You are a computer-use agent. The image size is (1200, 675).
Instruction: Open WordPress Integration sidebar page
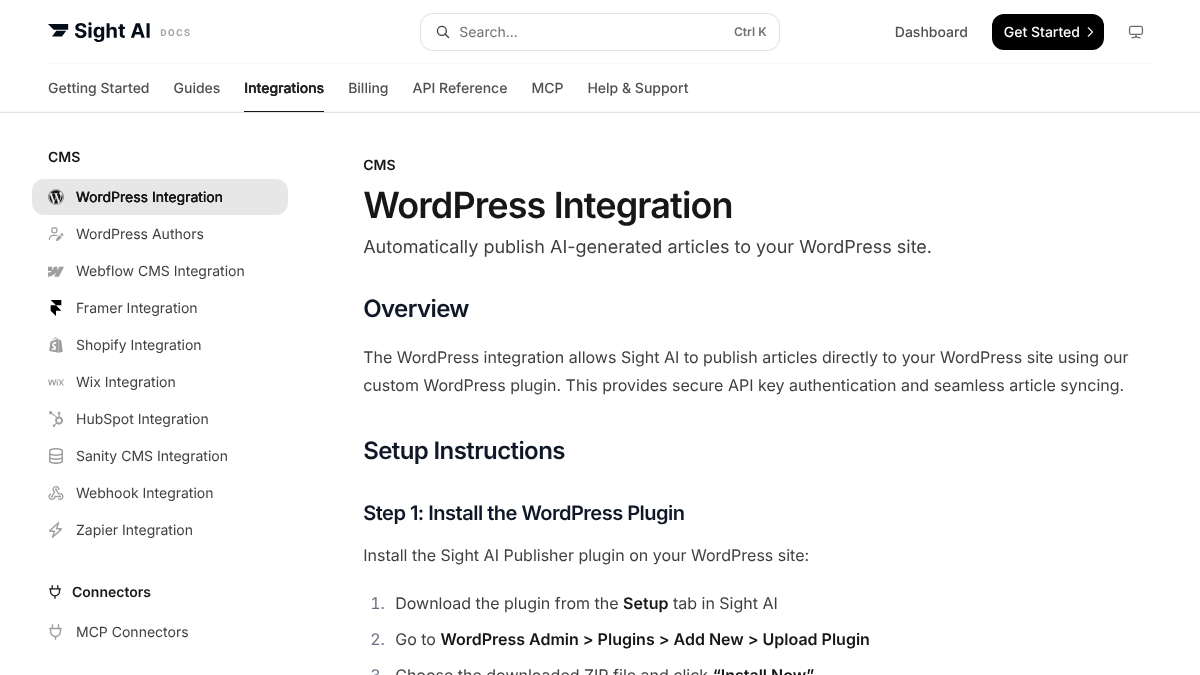[x=160, y=197]
